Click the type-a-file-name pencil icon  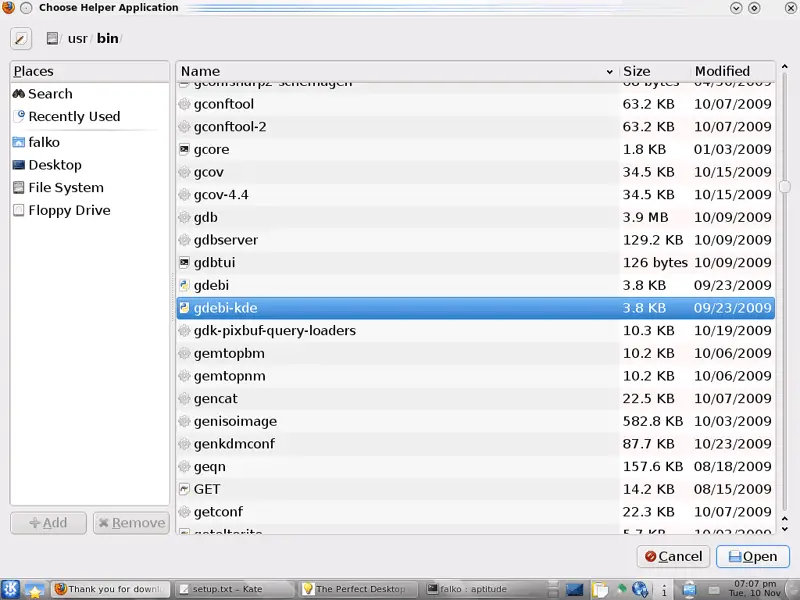click(21, 39)
